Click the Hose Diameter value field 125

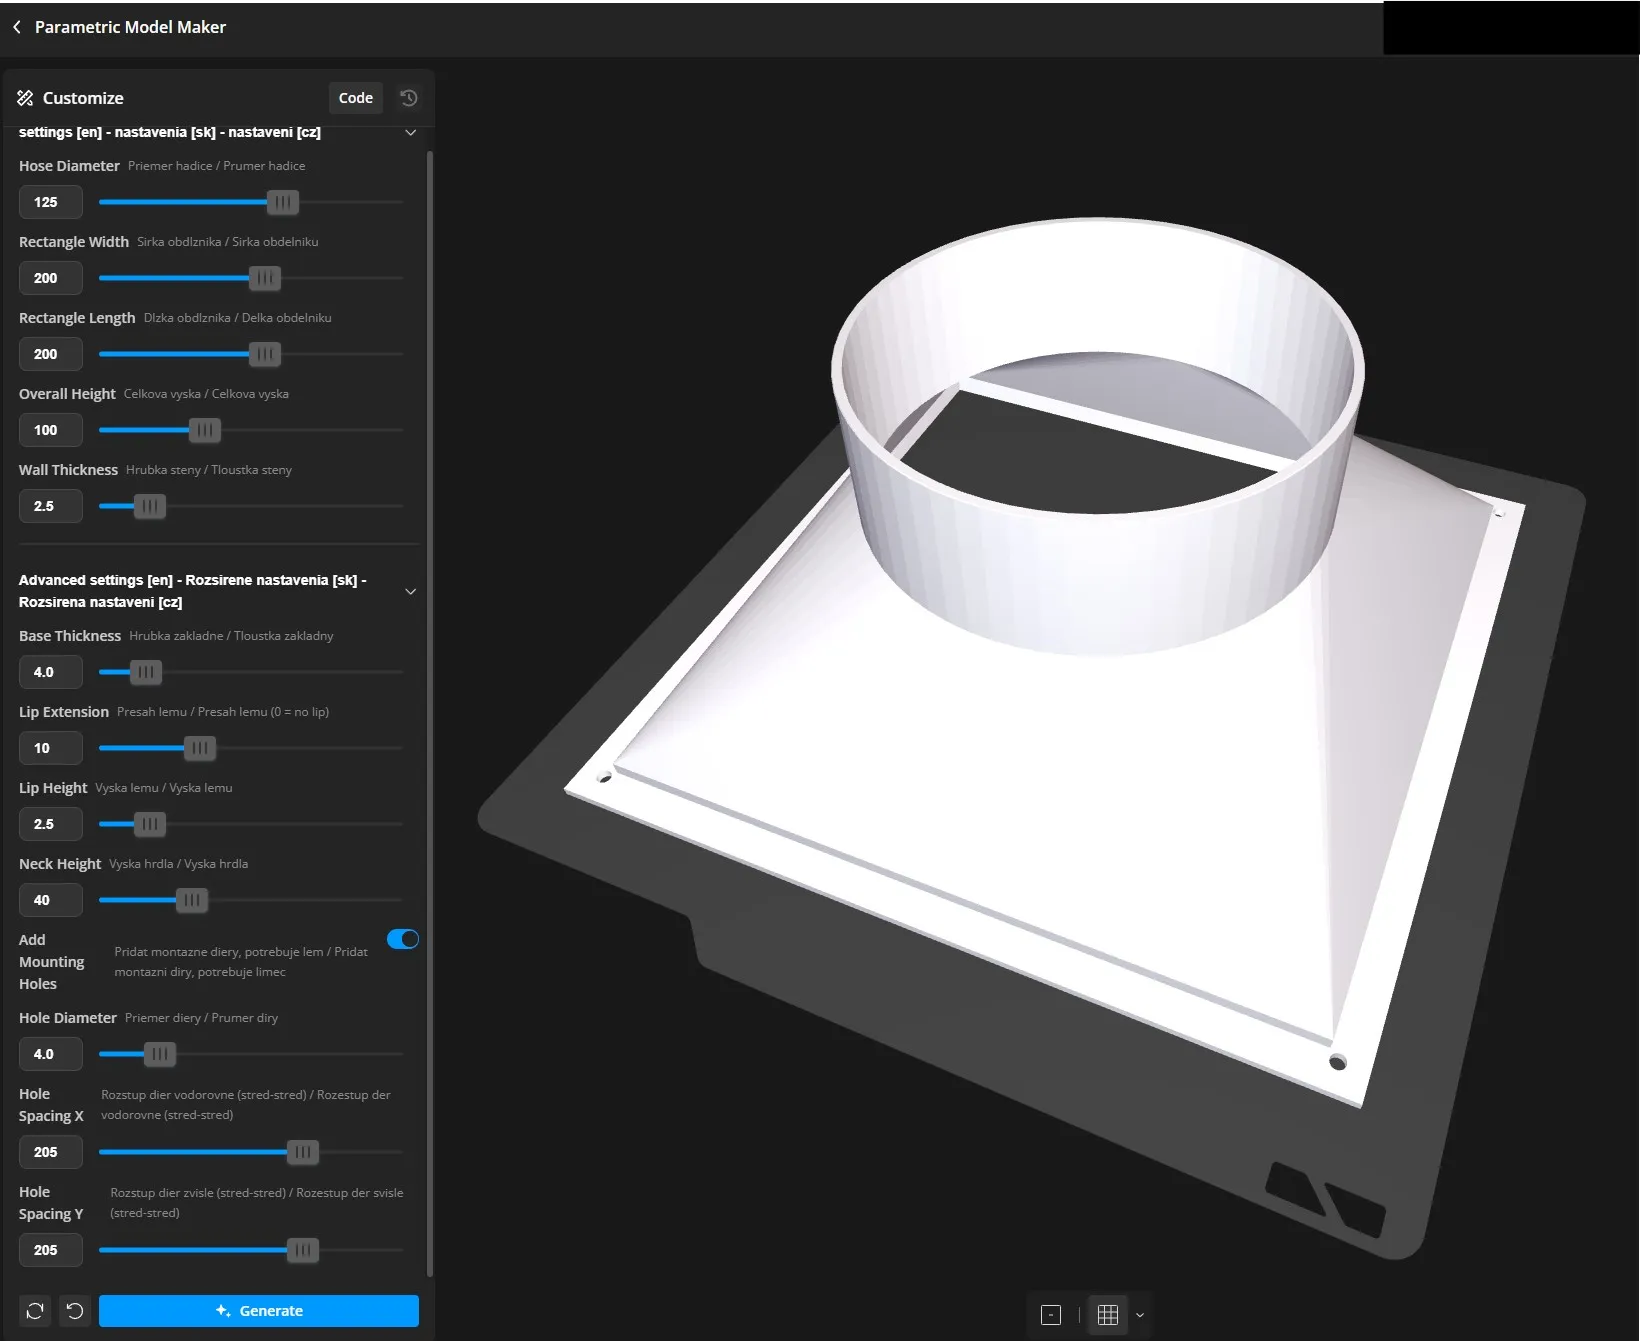tap(51, 202)
